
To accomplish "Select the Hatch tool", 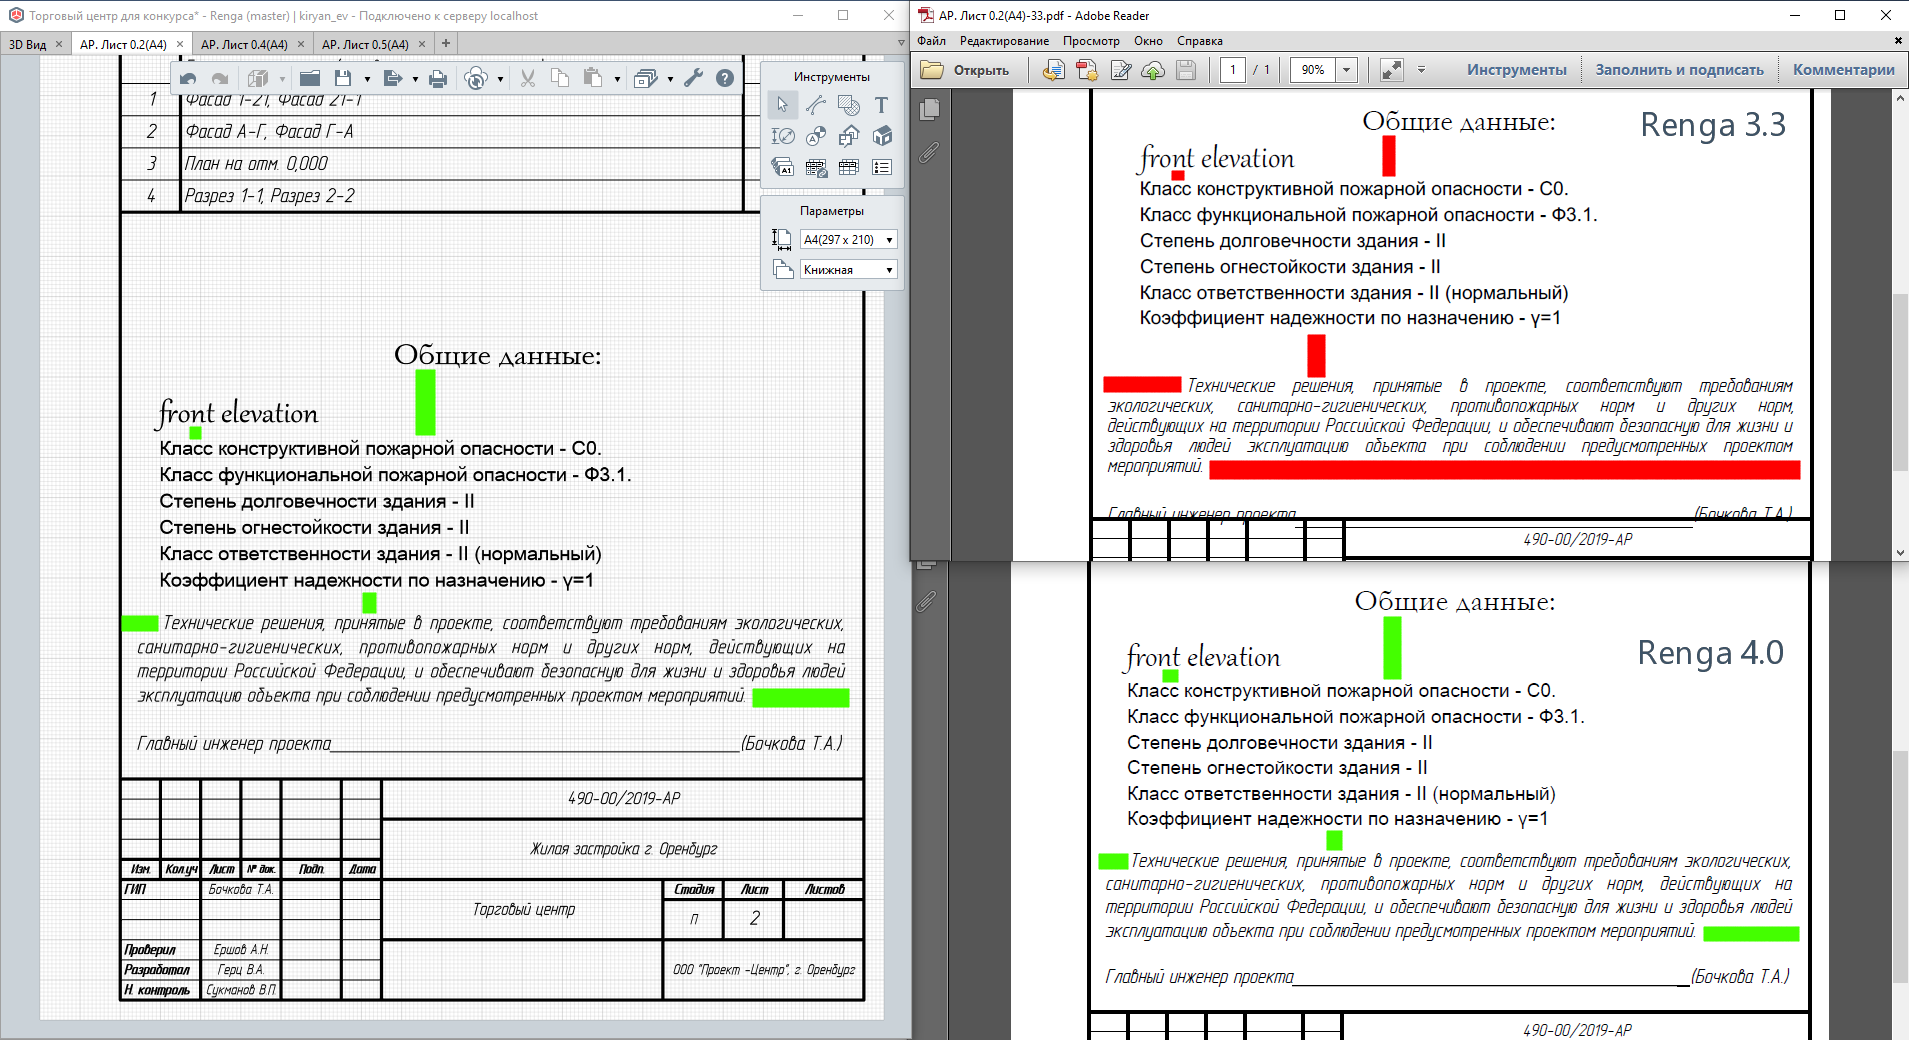I will tap(849, 105).
